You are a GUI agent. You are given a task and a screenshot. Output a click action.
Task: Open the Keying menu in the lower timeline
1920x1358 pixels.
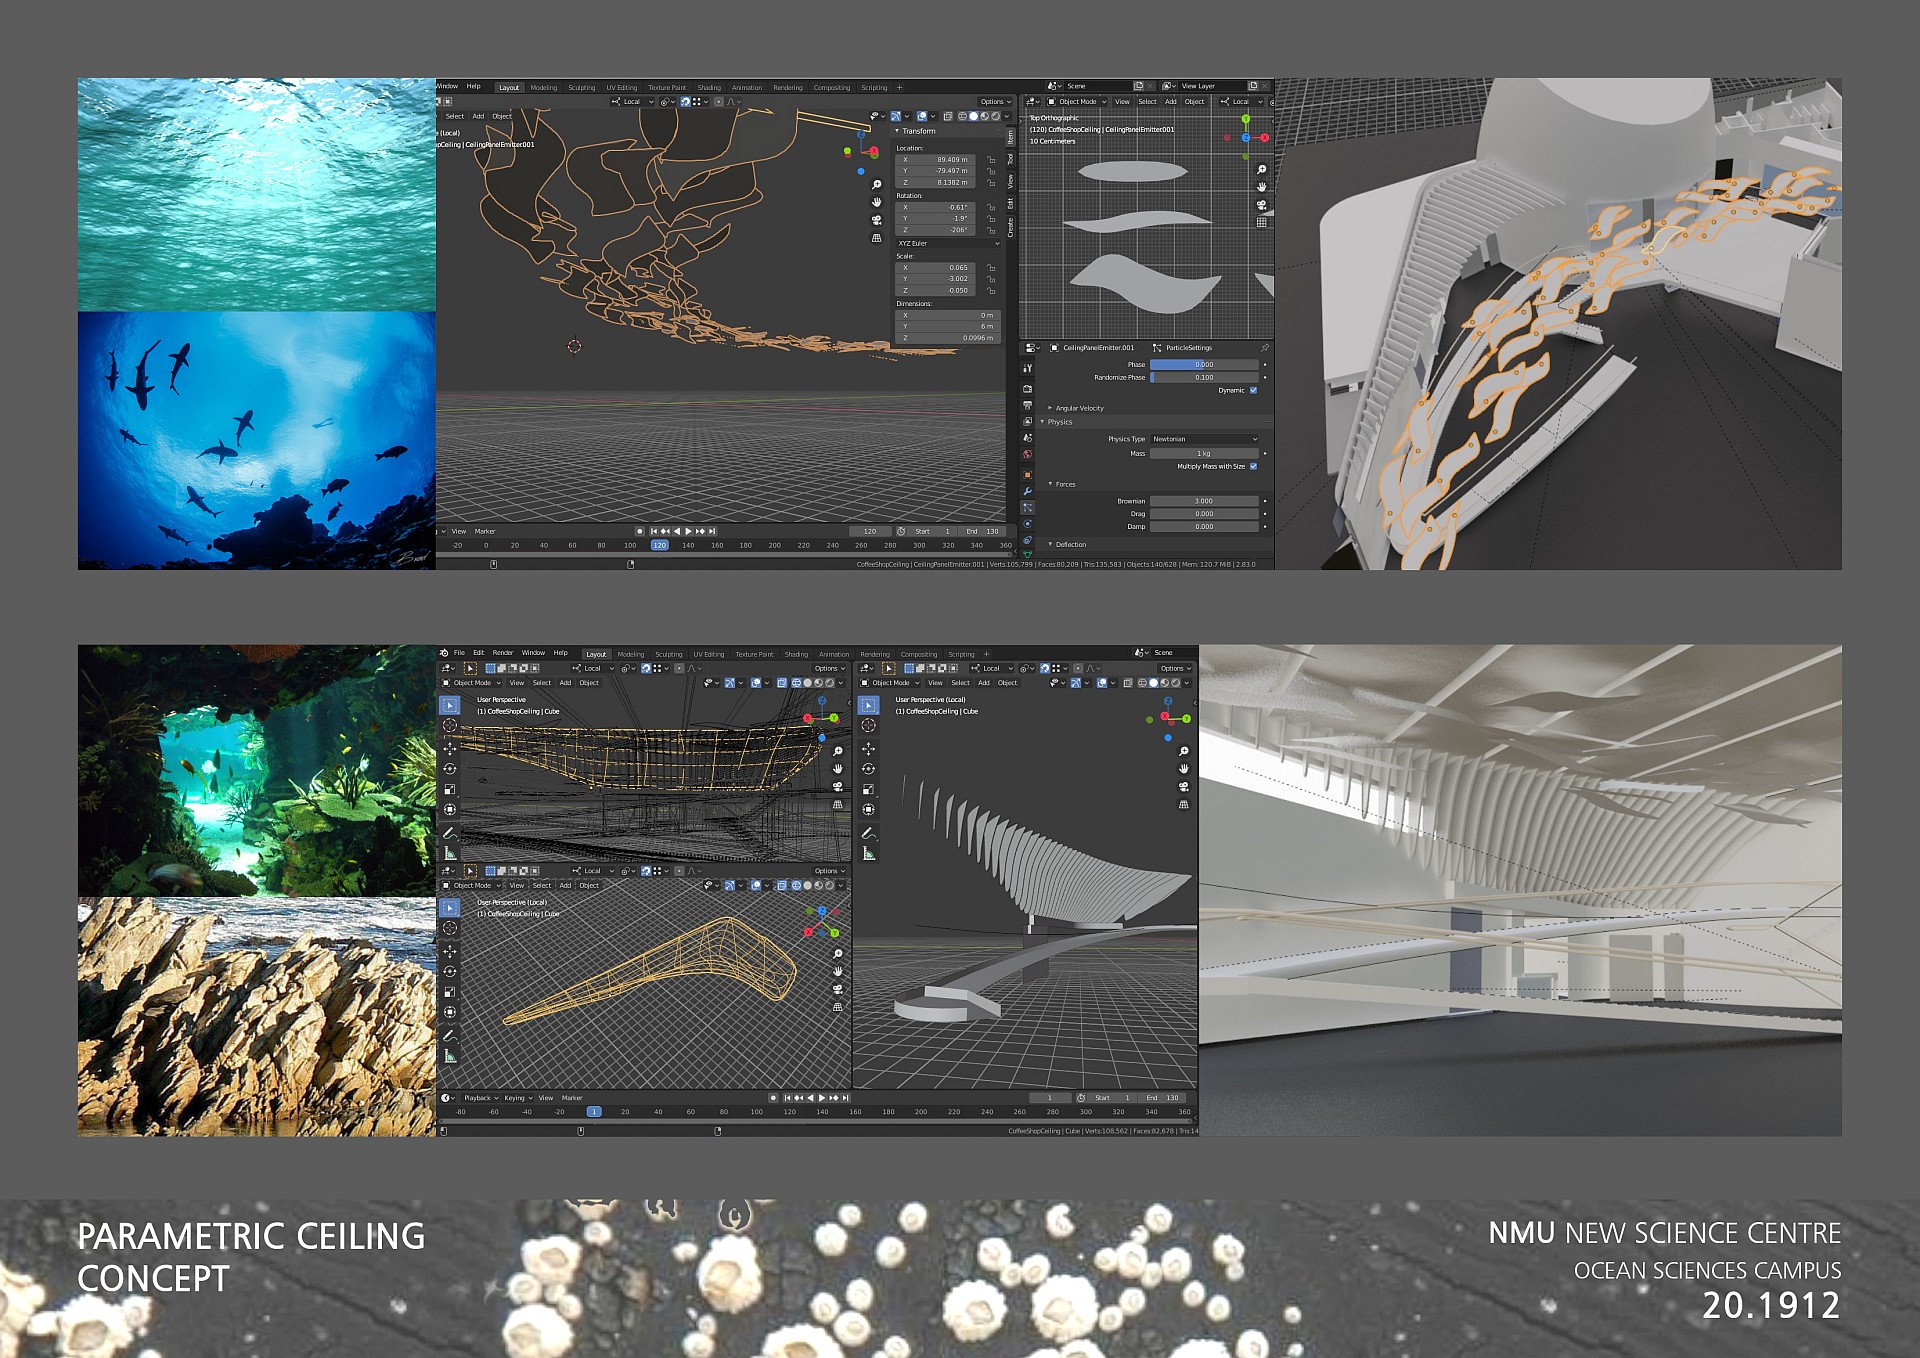517,1098
